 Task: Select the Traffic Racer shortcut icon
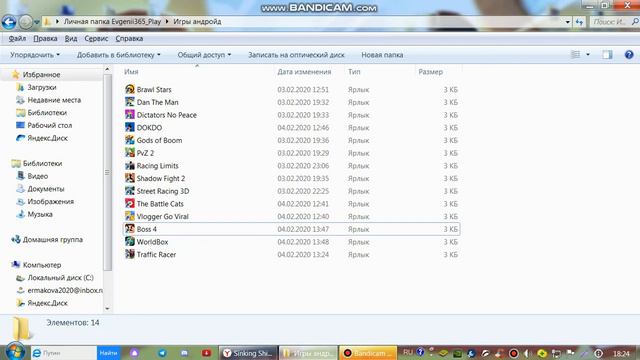[130, 254]
